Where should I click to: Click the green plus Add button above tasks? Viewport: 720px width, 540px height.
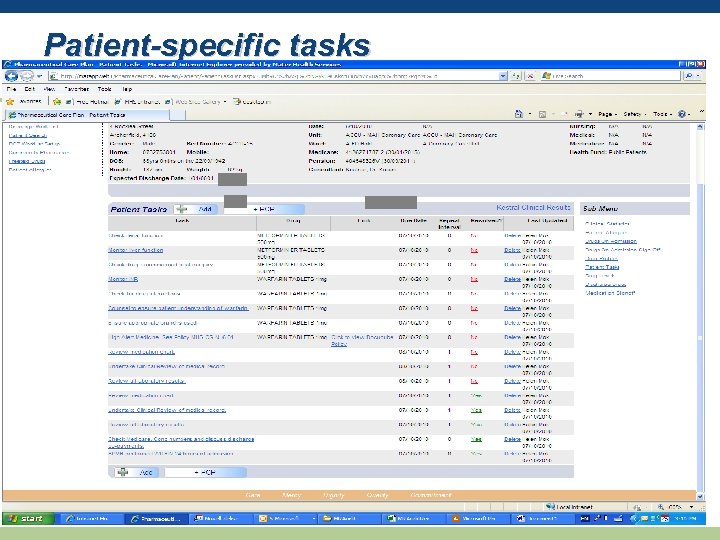[x=195, y=209]
